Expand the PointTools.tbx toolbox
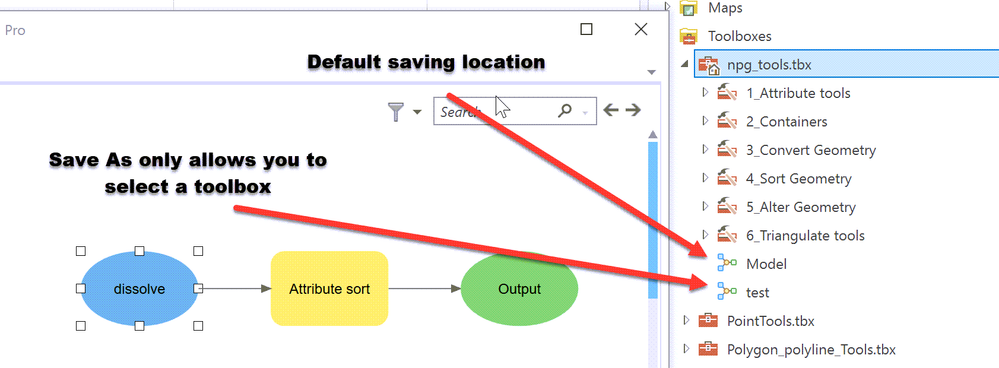This screenshot has width=999, height=368. (x=686, y=320)
